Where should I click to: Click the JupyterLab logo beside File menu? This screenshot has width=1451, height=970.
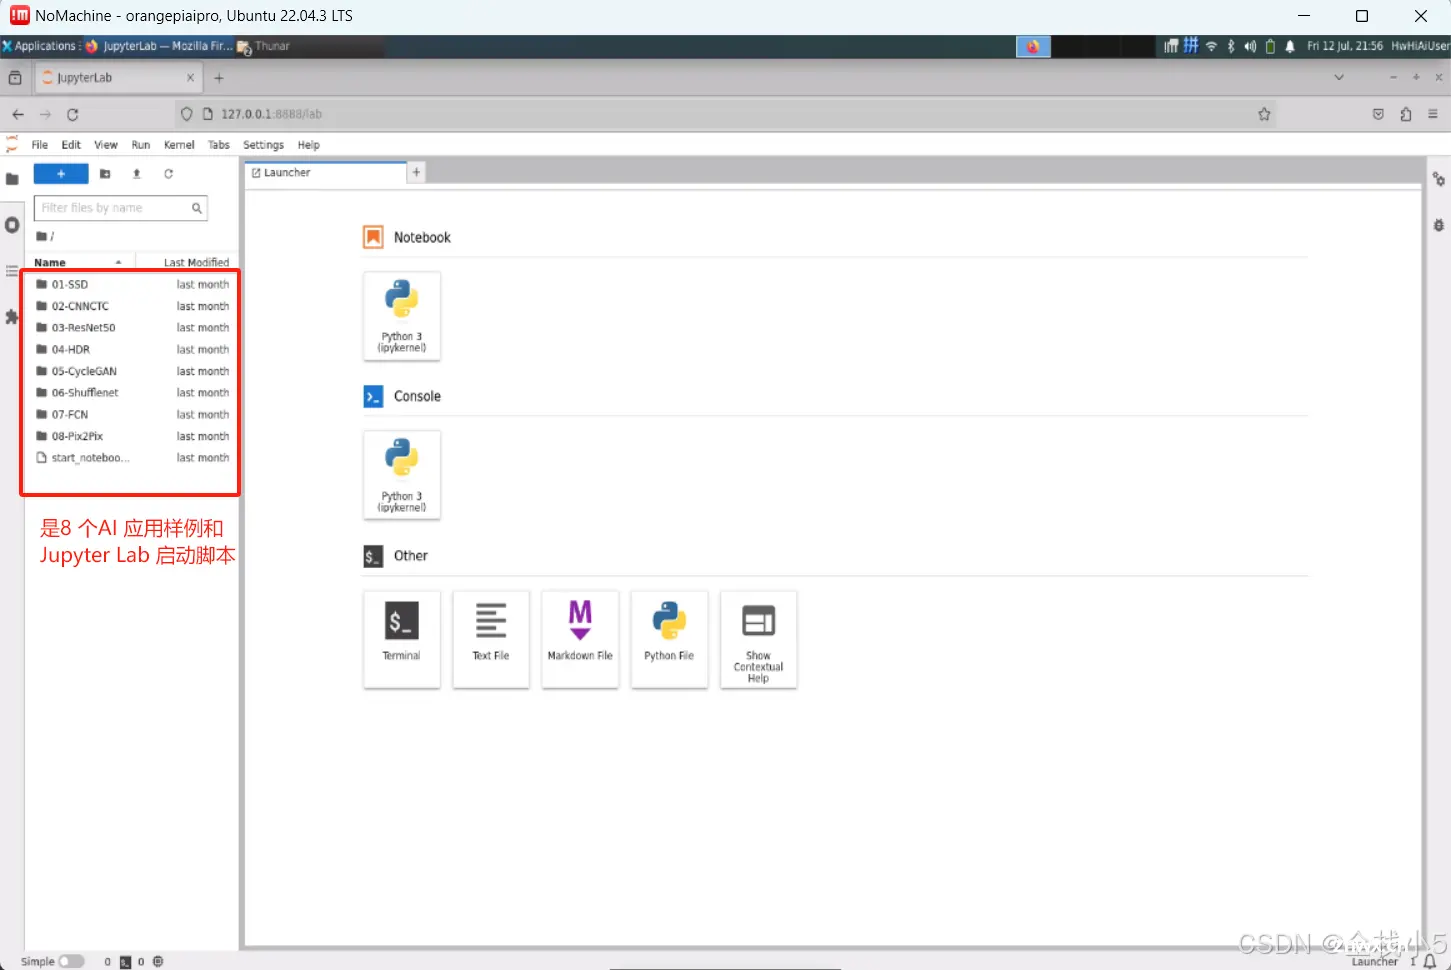click(12, 144)
